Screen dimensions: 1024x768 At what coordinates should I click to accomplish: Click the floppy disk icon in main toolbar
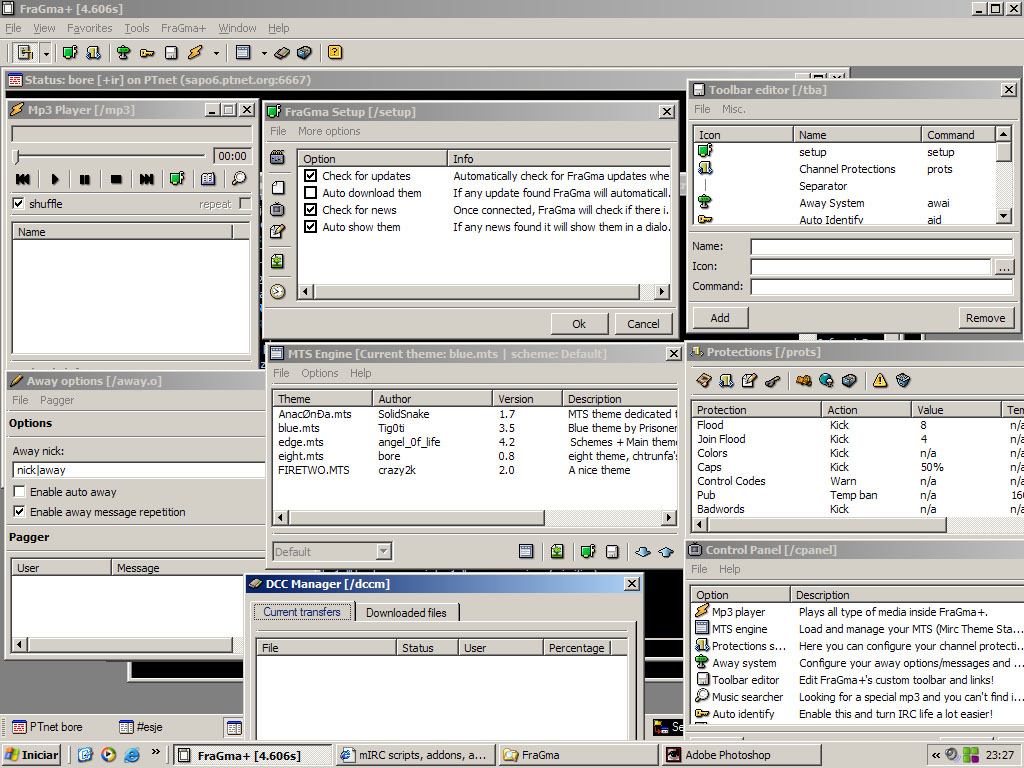pos(171,53)
